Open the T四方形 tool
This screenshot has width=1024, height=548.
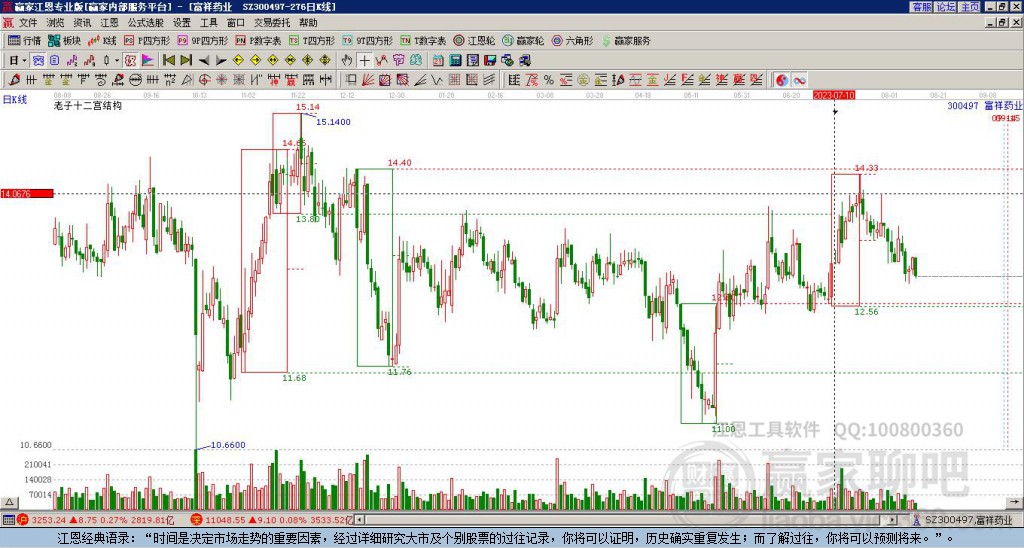click(312, 40)
